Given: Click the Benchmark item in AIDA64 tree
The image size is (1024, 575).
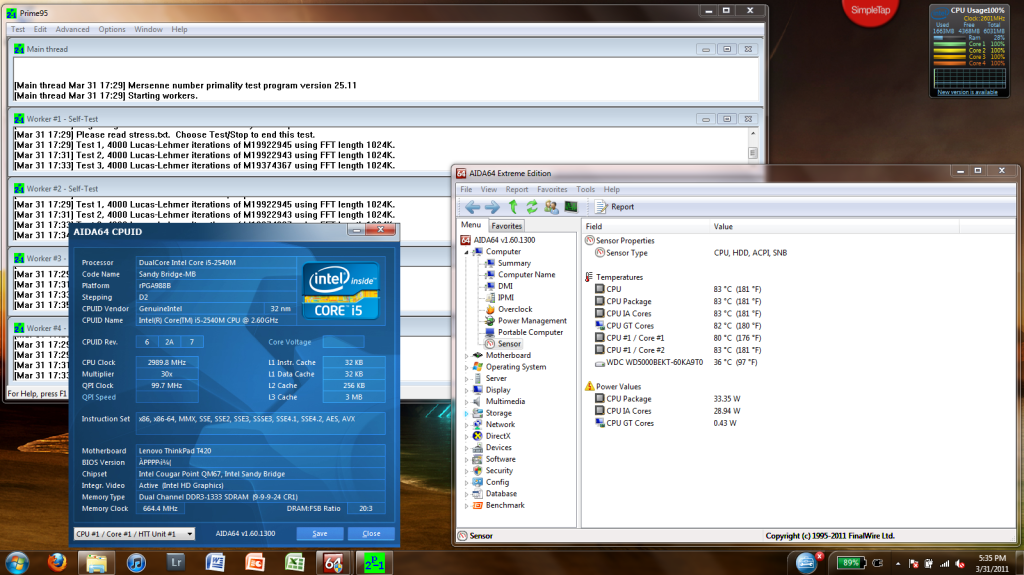Looking at the screenshot, I should [505, 505].
